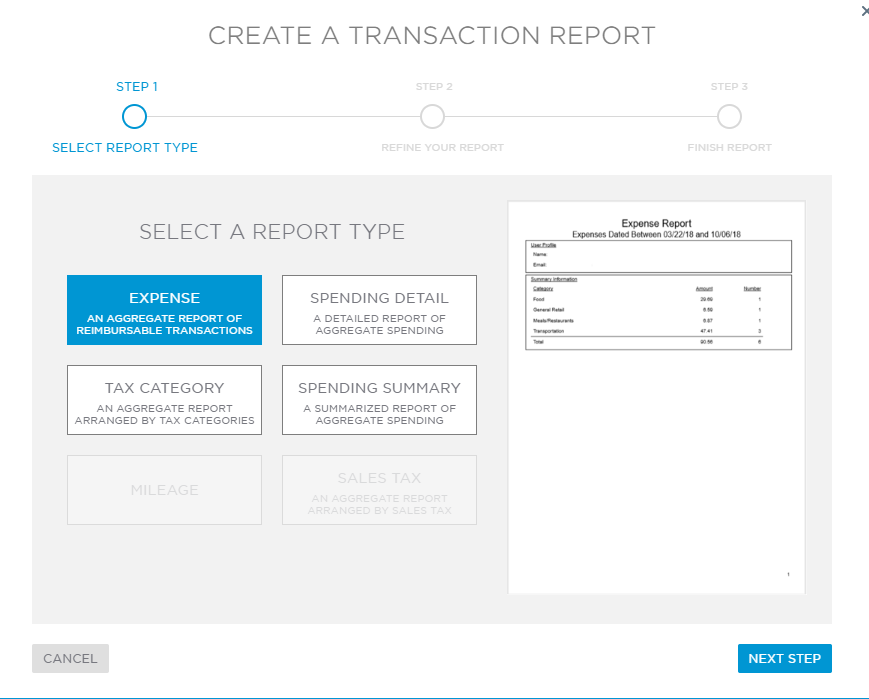Cancel creating the transaction report
The width and height of the screenshot is (869, 699).
pyautogui.click(x=69, y=658)
